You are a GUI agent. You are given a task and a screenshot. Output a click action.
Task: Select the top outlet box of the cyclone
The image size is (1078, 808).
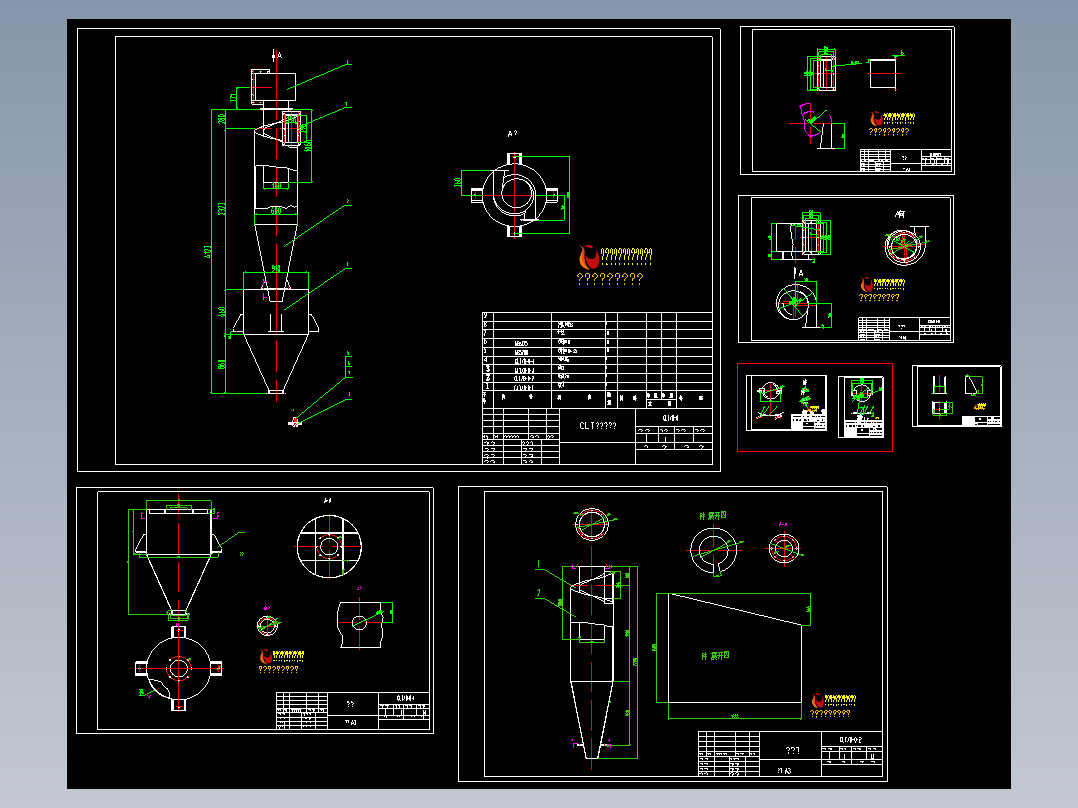click(x=274, y=88)
